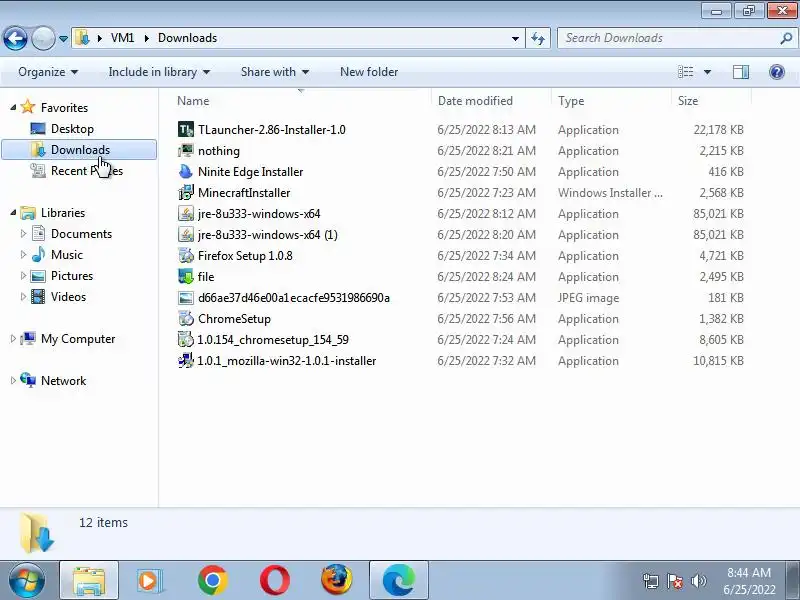Click the Back navigation arrow
The width and height of the screenshot is (800, 600).
coord(15,38)
